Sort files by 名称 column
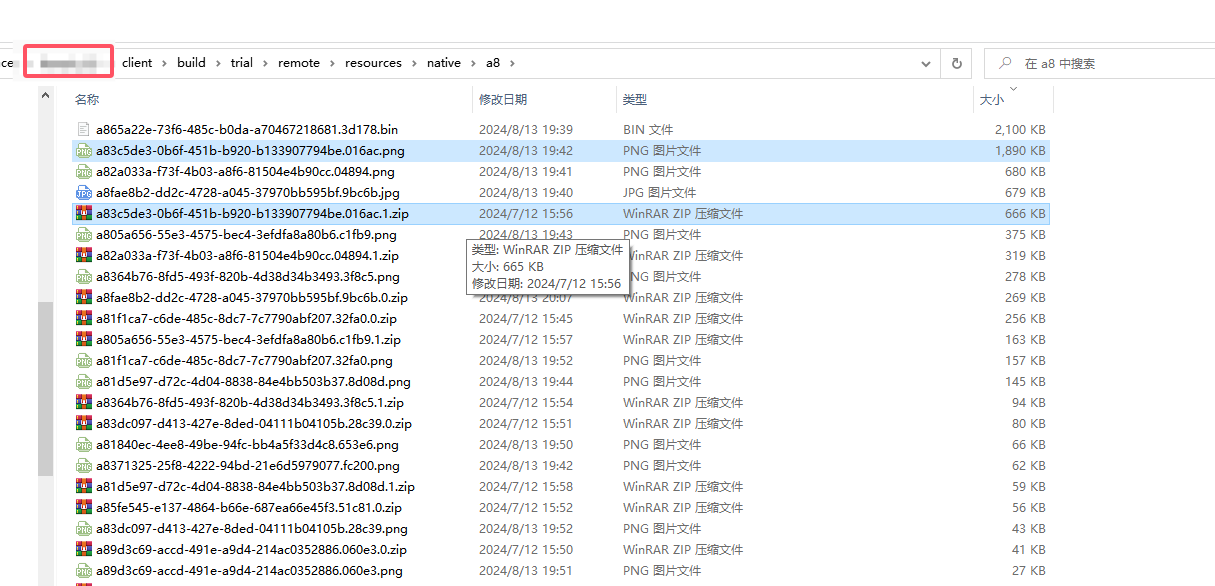1215x586 pixels. (x=87, y=99)
